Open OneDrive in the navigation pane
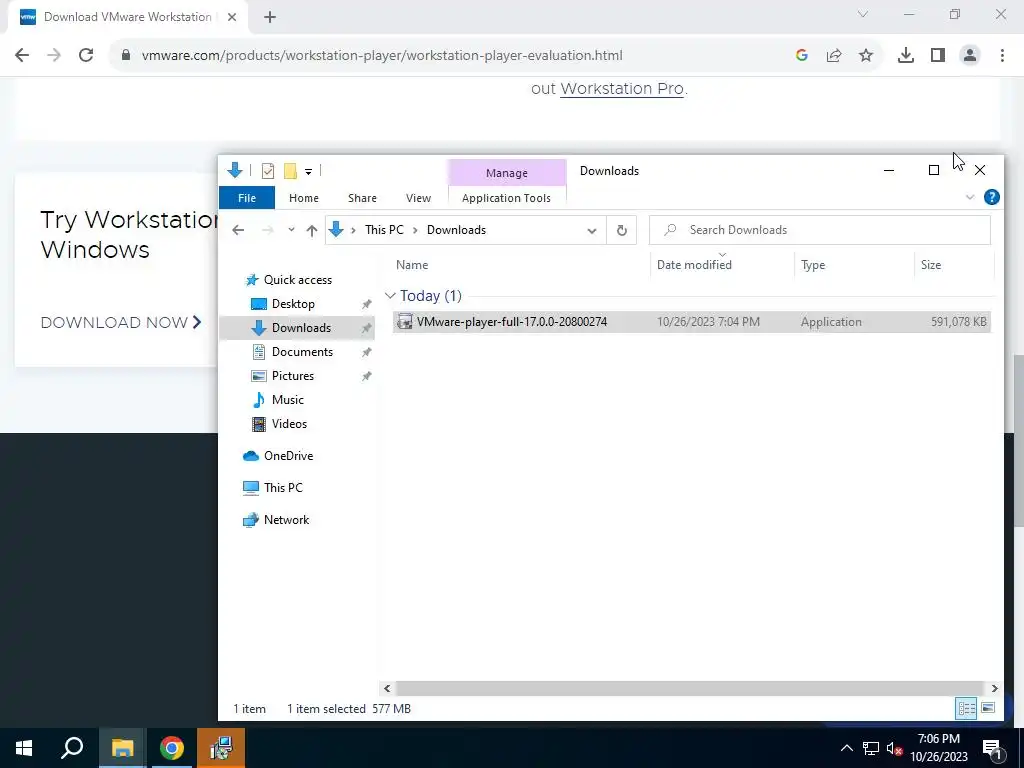 288,456
